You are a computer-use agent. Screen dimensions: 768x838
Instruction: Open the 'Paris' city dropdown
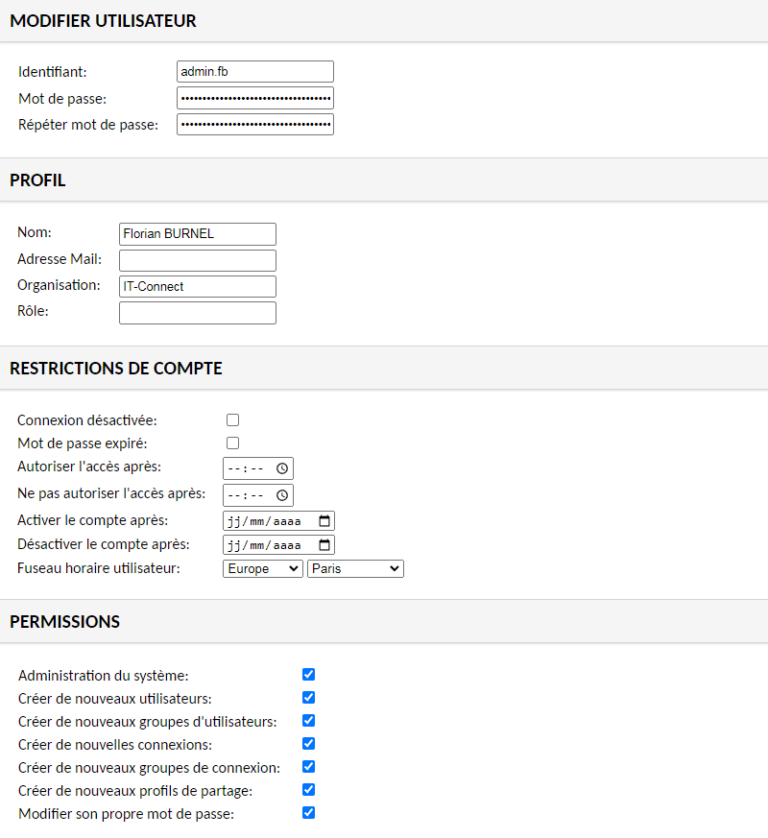pos(356,568)
